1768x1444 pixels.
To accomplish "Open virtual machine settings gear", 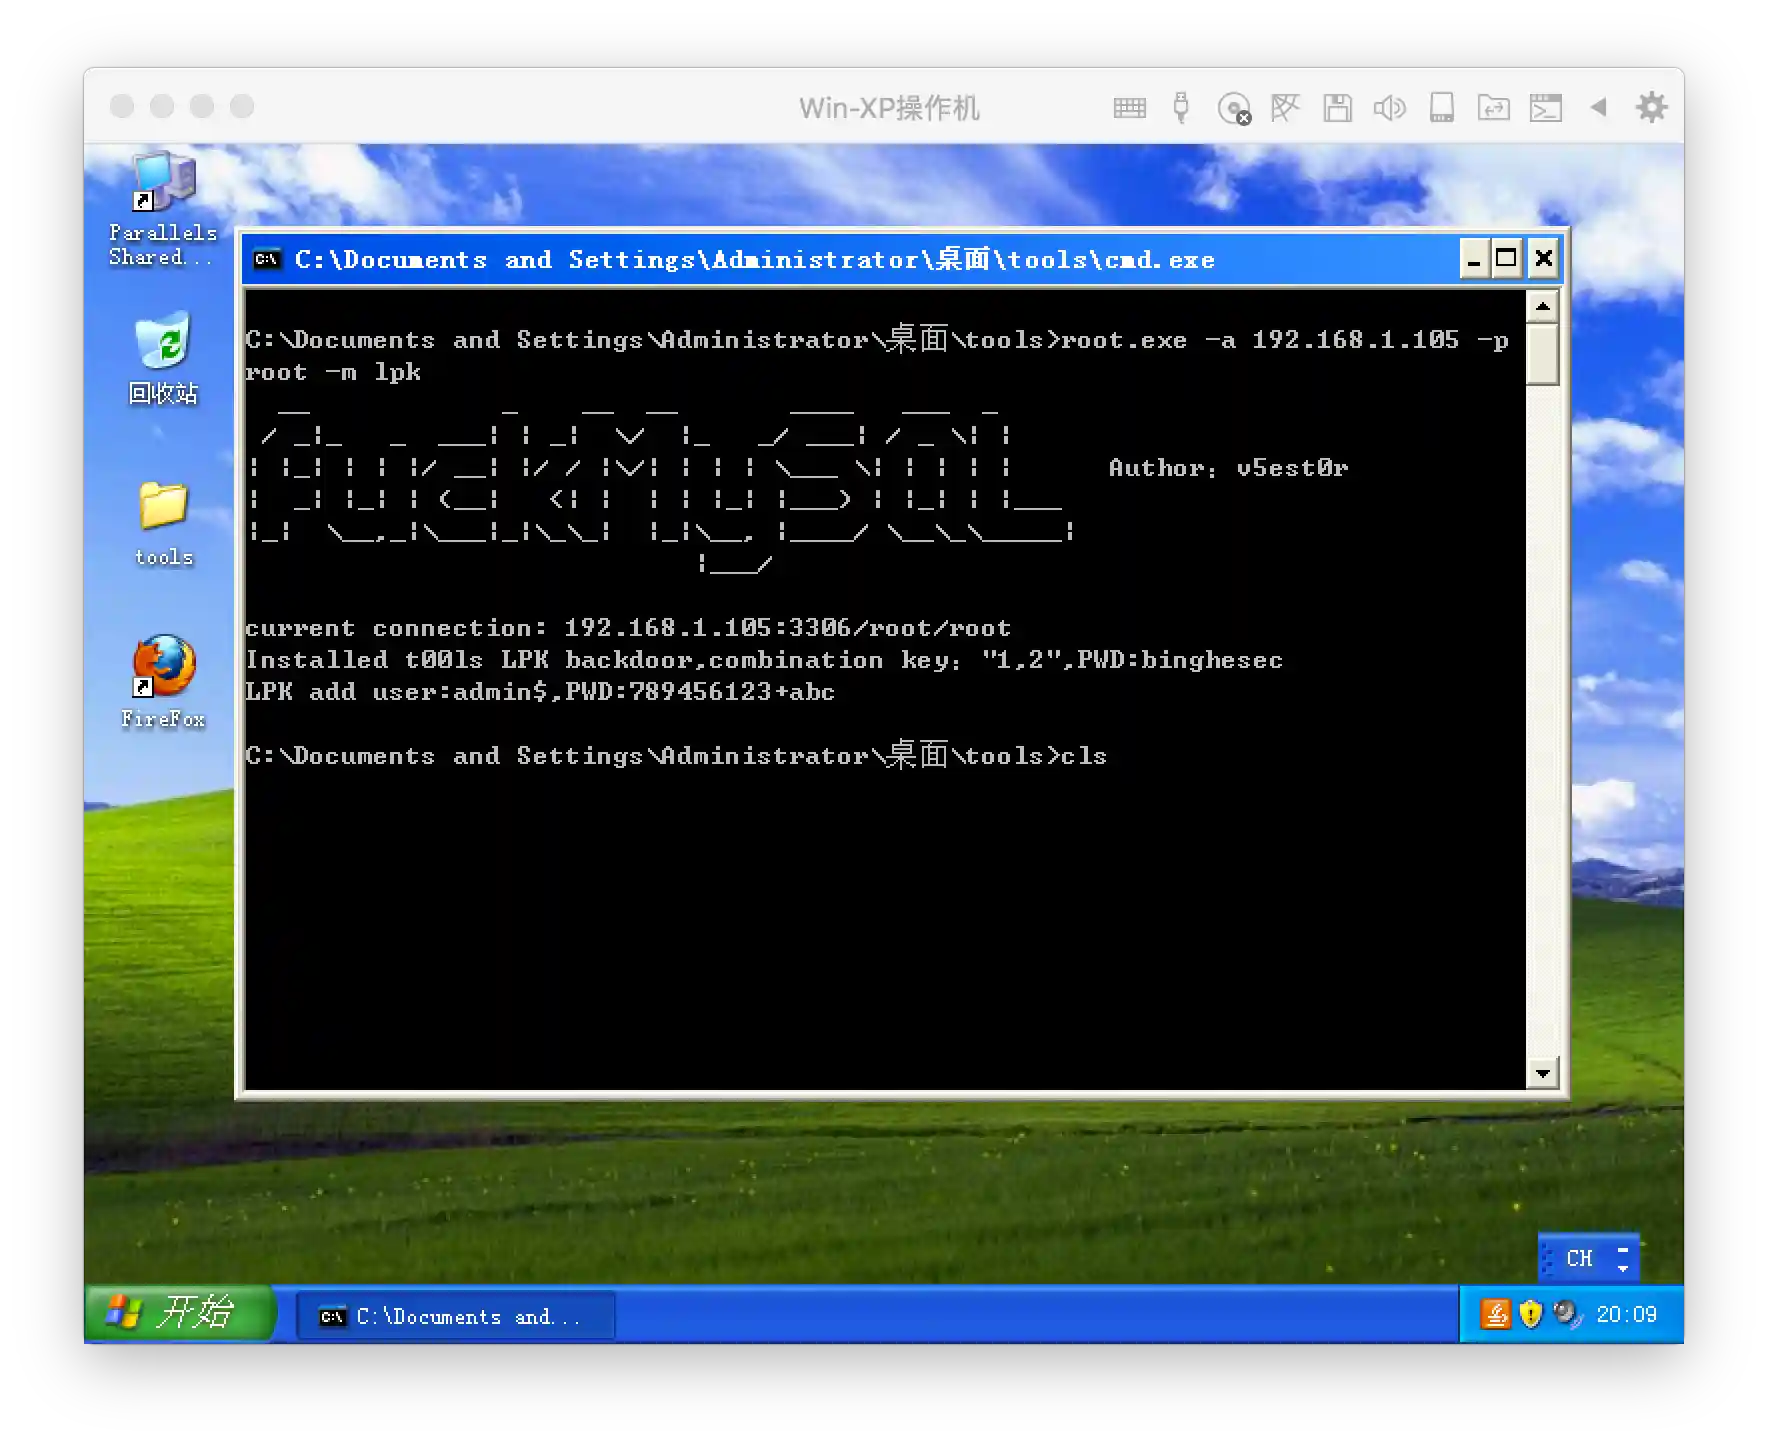I will click(1651, 107).
